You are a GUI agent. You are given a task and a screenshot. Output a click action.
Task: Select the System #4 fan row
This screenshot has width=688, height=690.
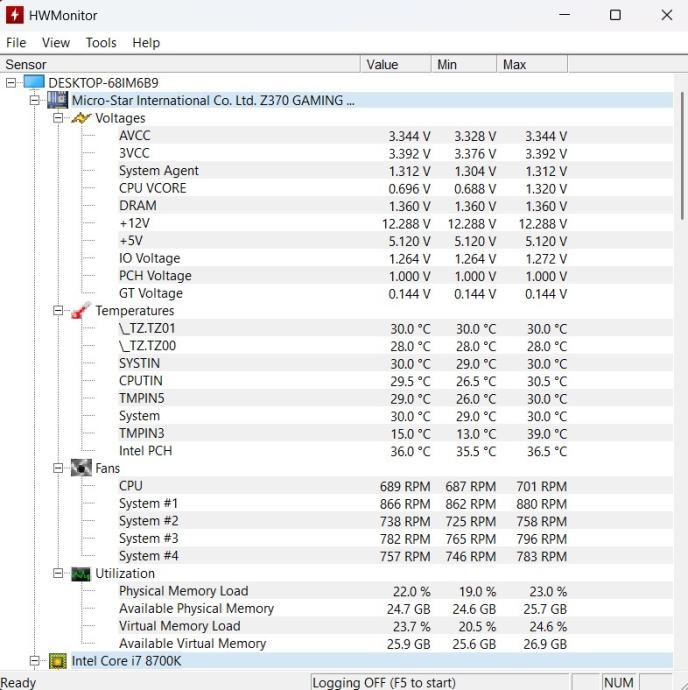(x=395, y=556)
